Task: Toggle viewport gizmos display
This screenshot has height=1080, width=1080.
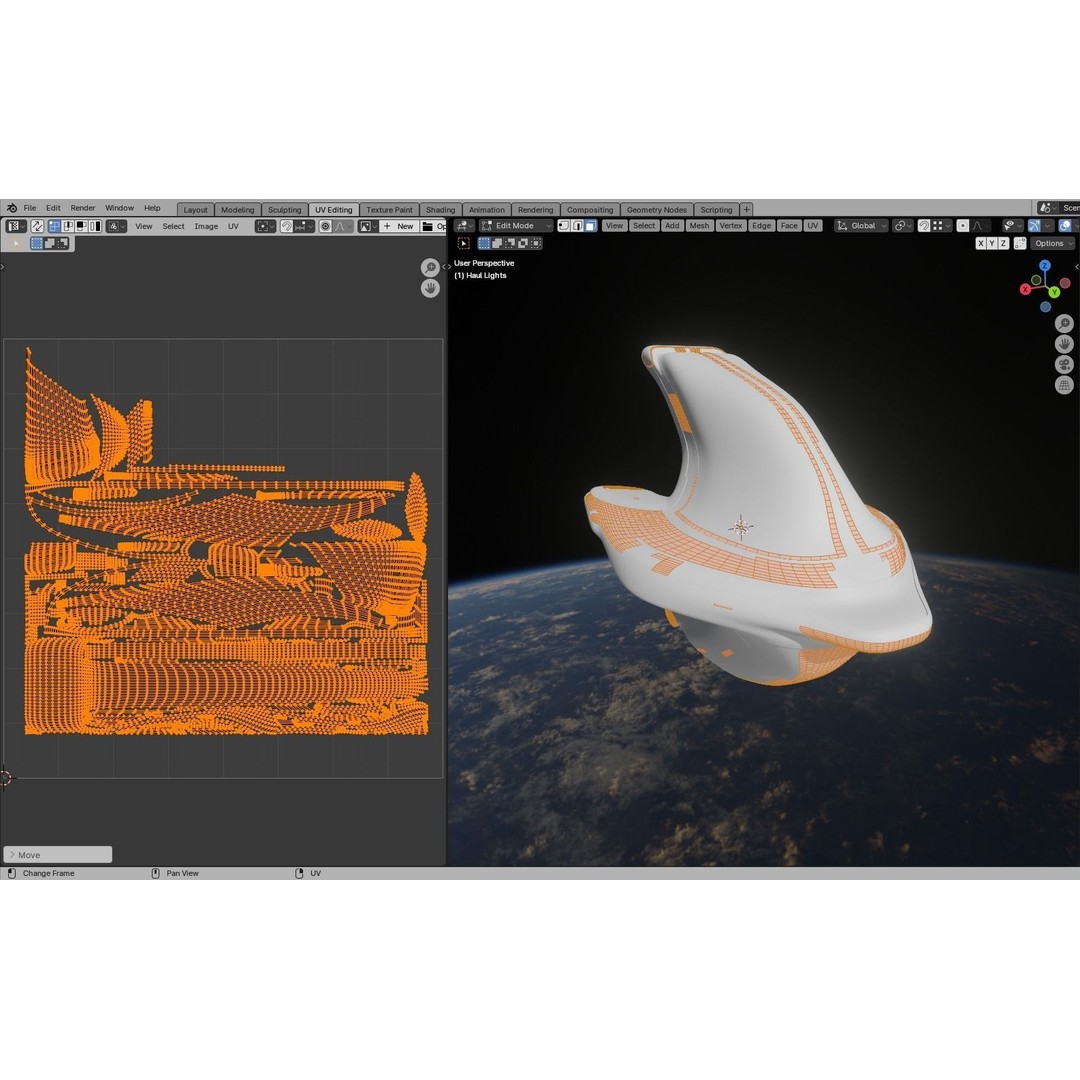Action: [1034, 226]
